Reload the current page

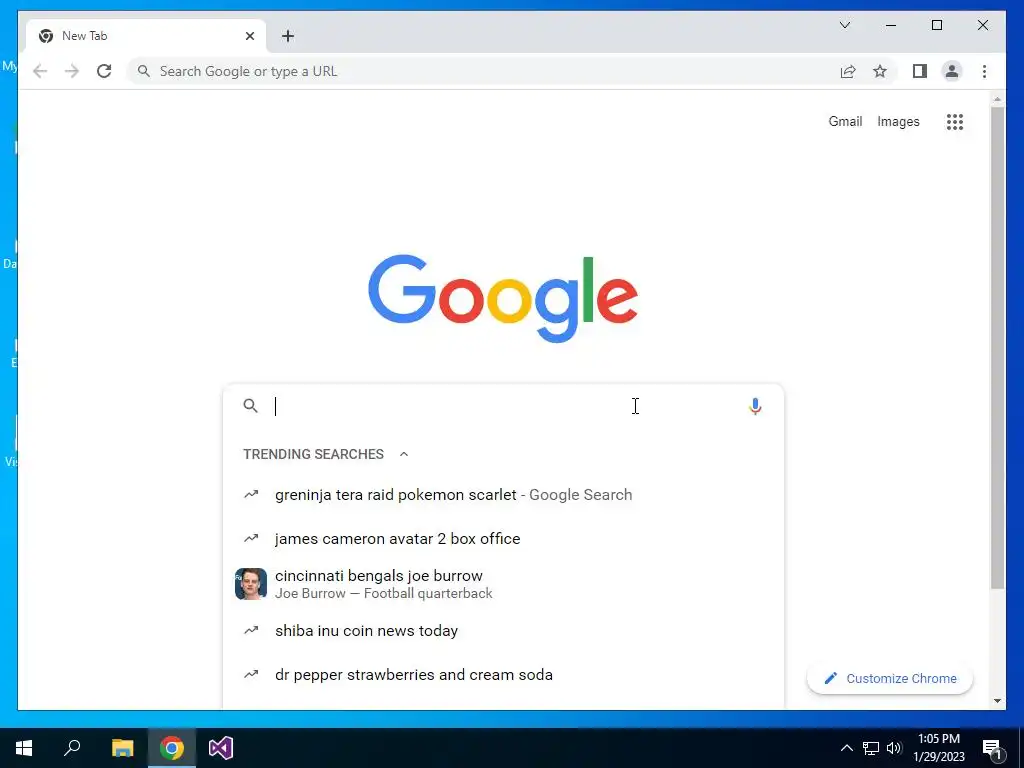click(x=104, y=71)
